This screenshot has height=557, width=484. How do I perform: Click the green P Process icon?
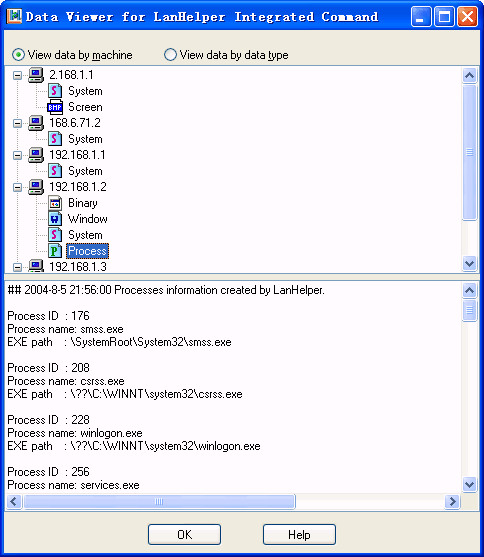(55, 251)
